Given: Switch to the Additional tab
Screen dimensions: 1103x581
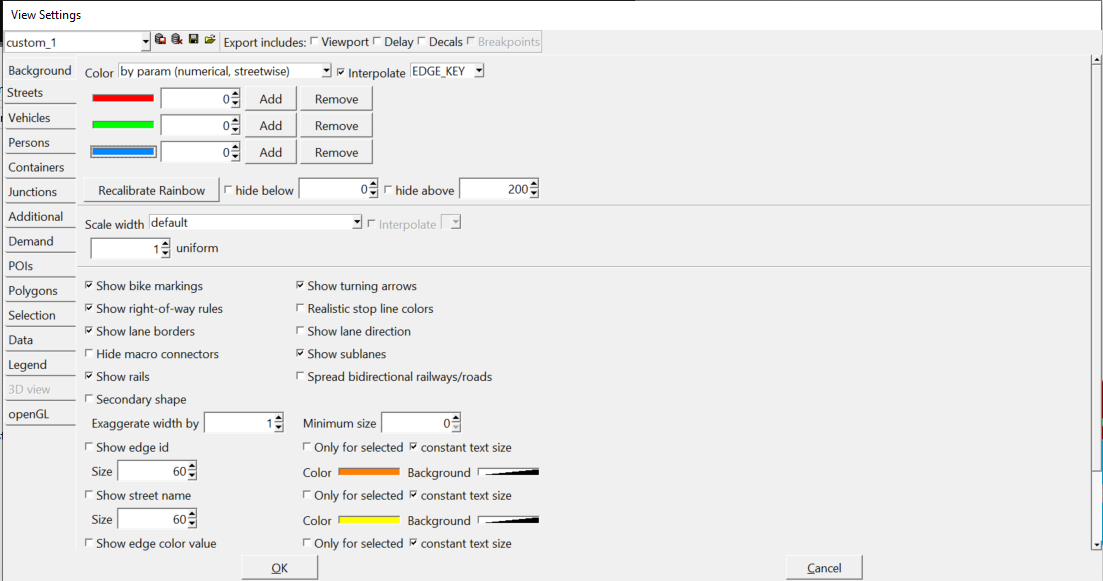Looking at the screenshot, I should 40,216.
